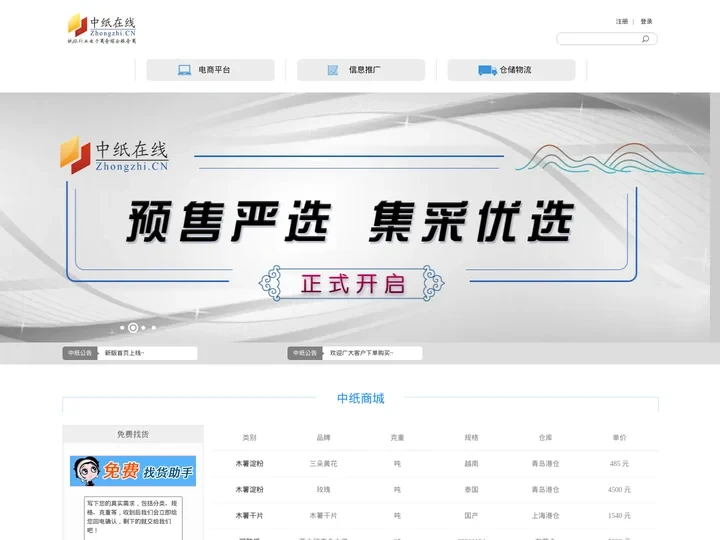Screen dimensions: 720x540
Task: Click the 中纸在线 logo in the header
Action: click(102, 28)
